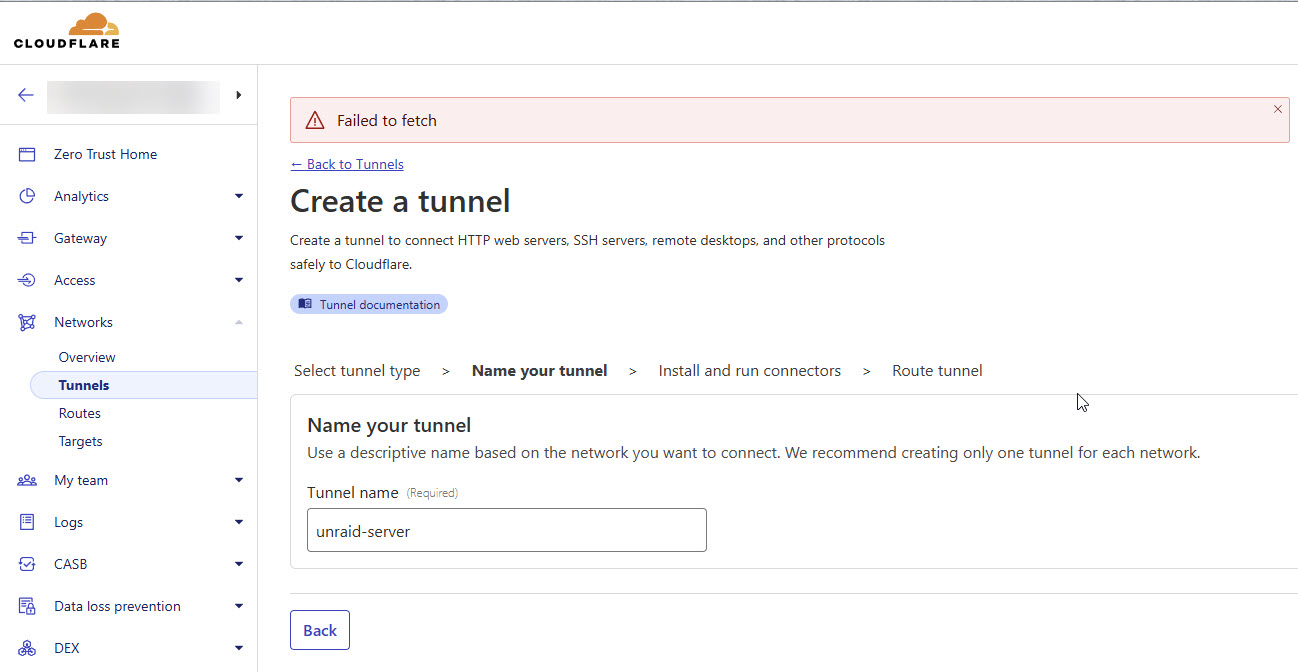Click the Access icon
Viewport: 1298px width, 672px height.
coord(27,280)
